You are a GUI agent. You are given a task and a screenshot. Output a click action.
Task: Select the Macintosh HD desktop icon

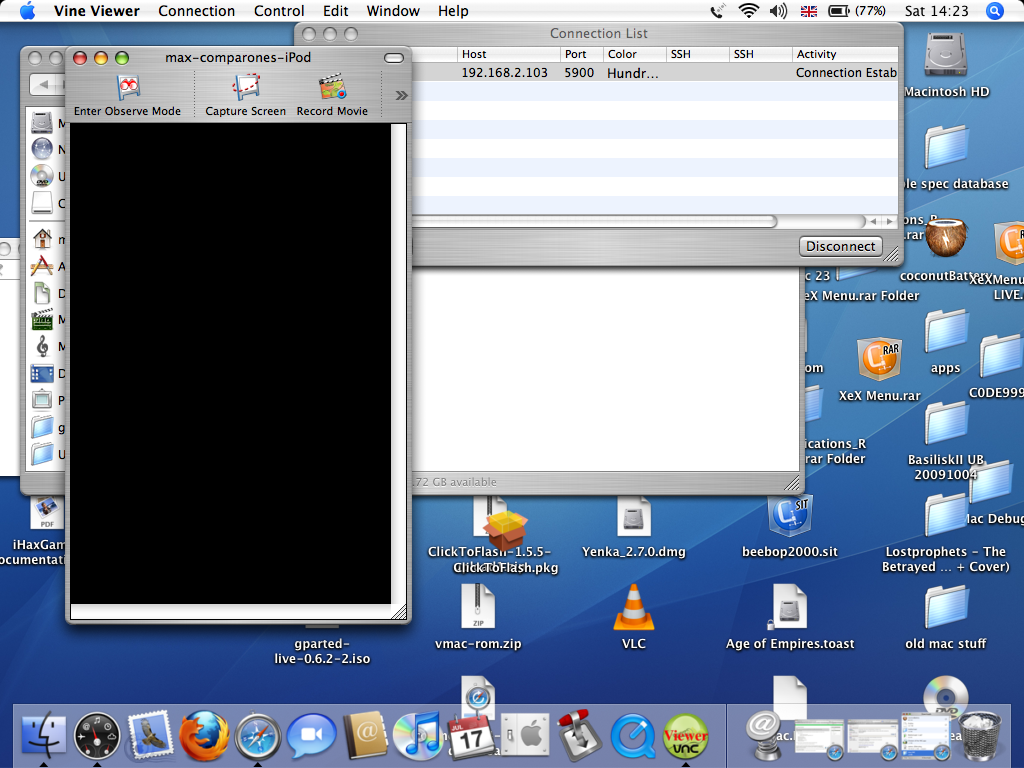(x=945, y=55)
